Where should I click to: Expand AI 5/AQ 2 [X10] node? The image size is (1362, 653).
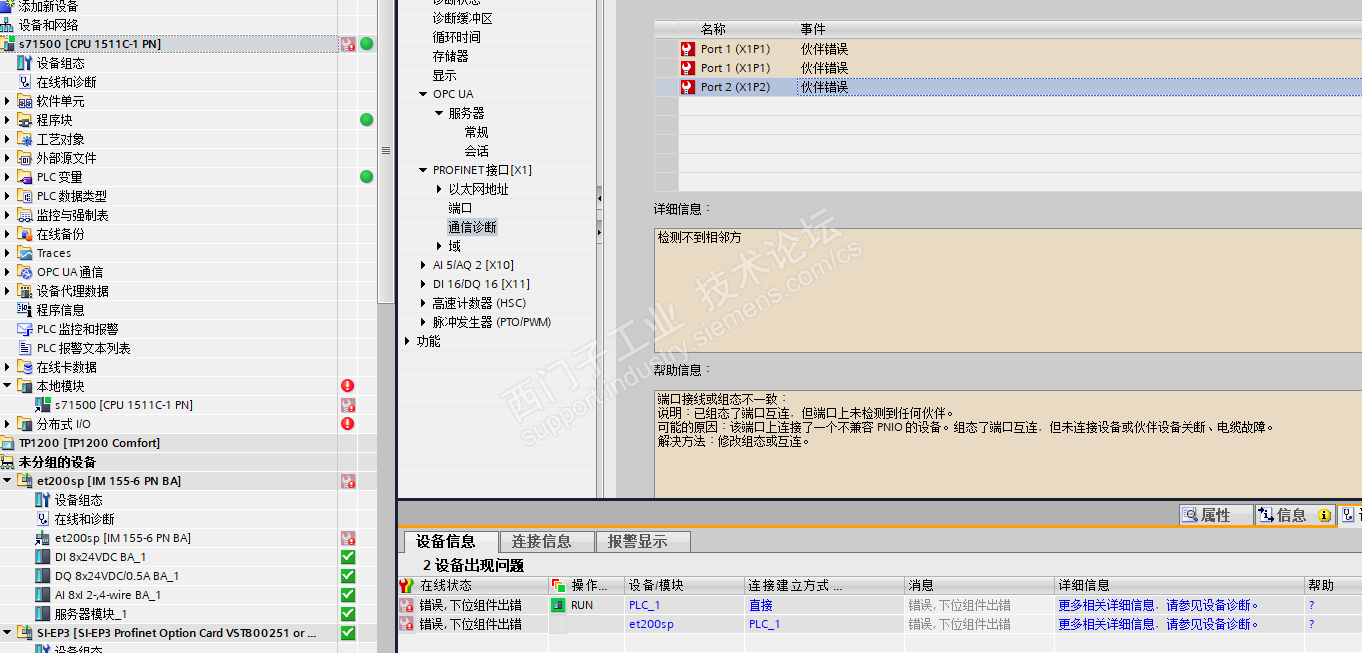(423, 265)
